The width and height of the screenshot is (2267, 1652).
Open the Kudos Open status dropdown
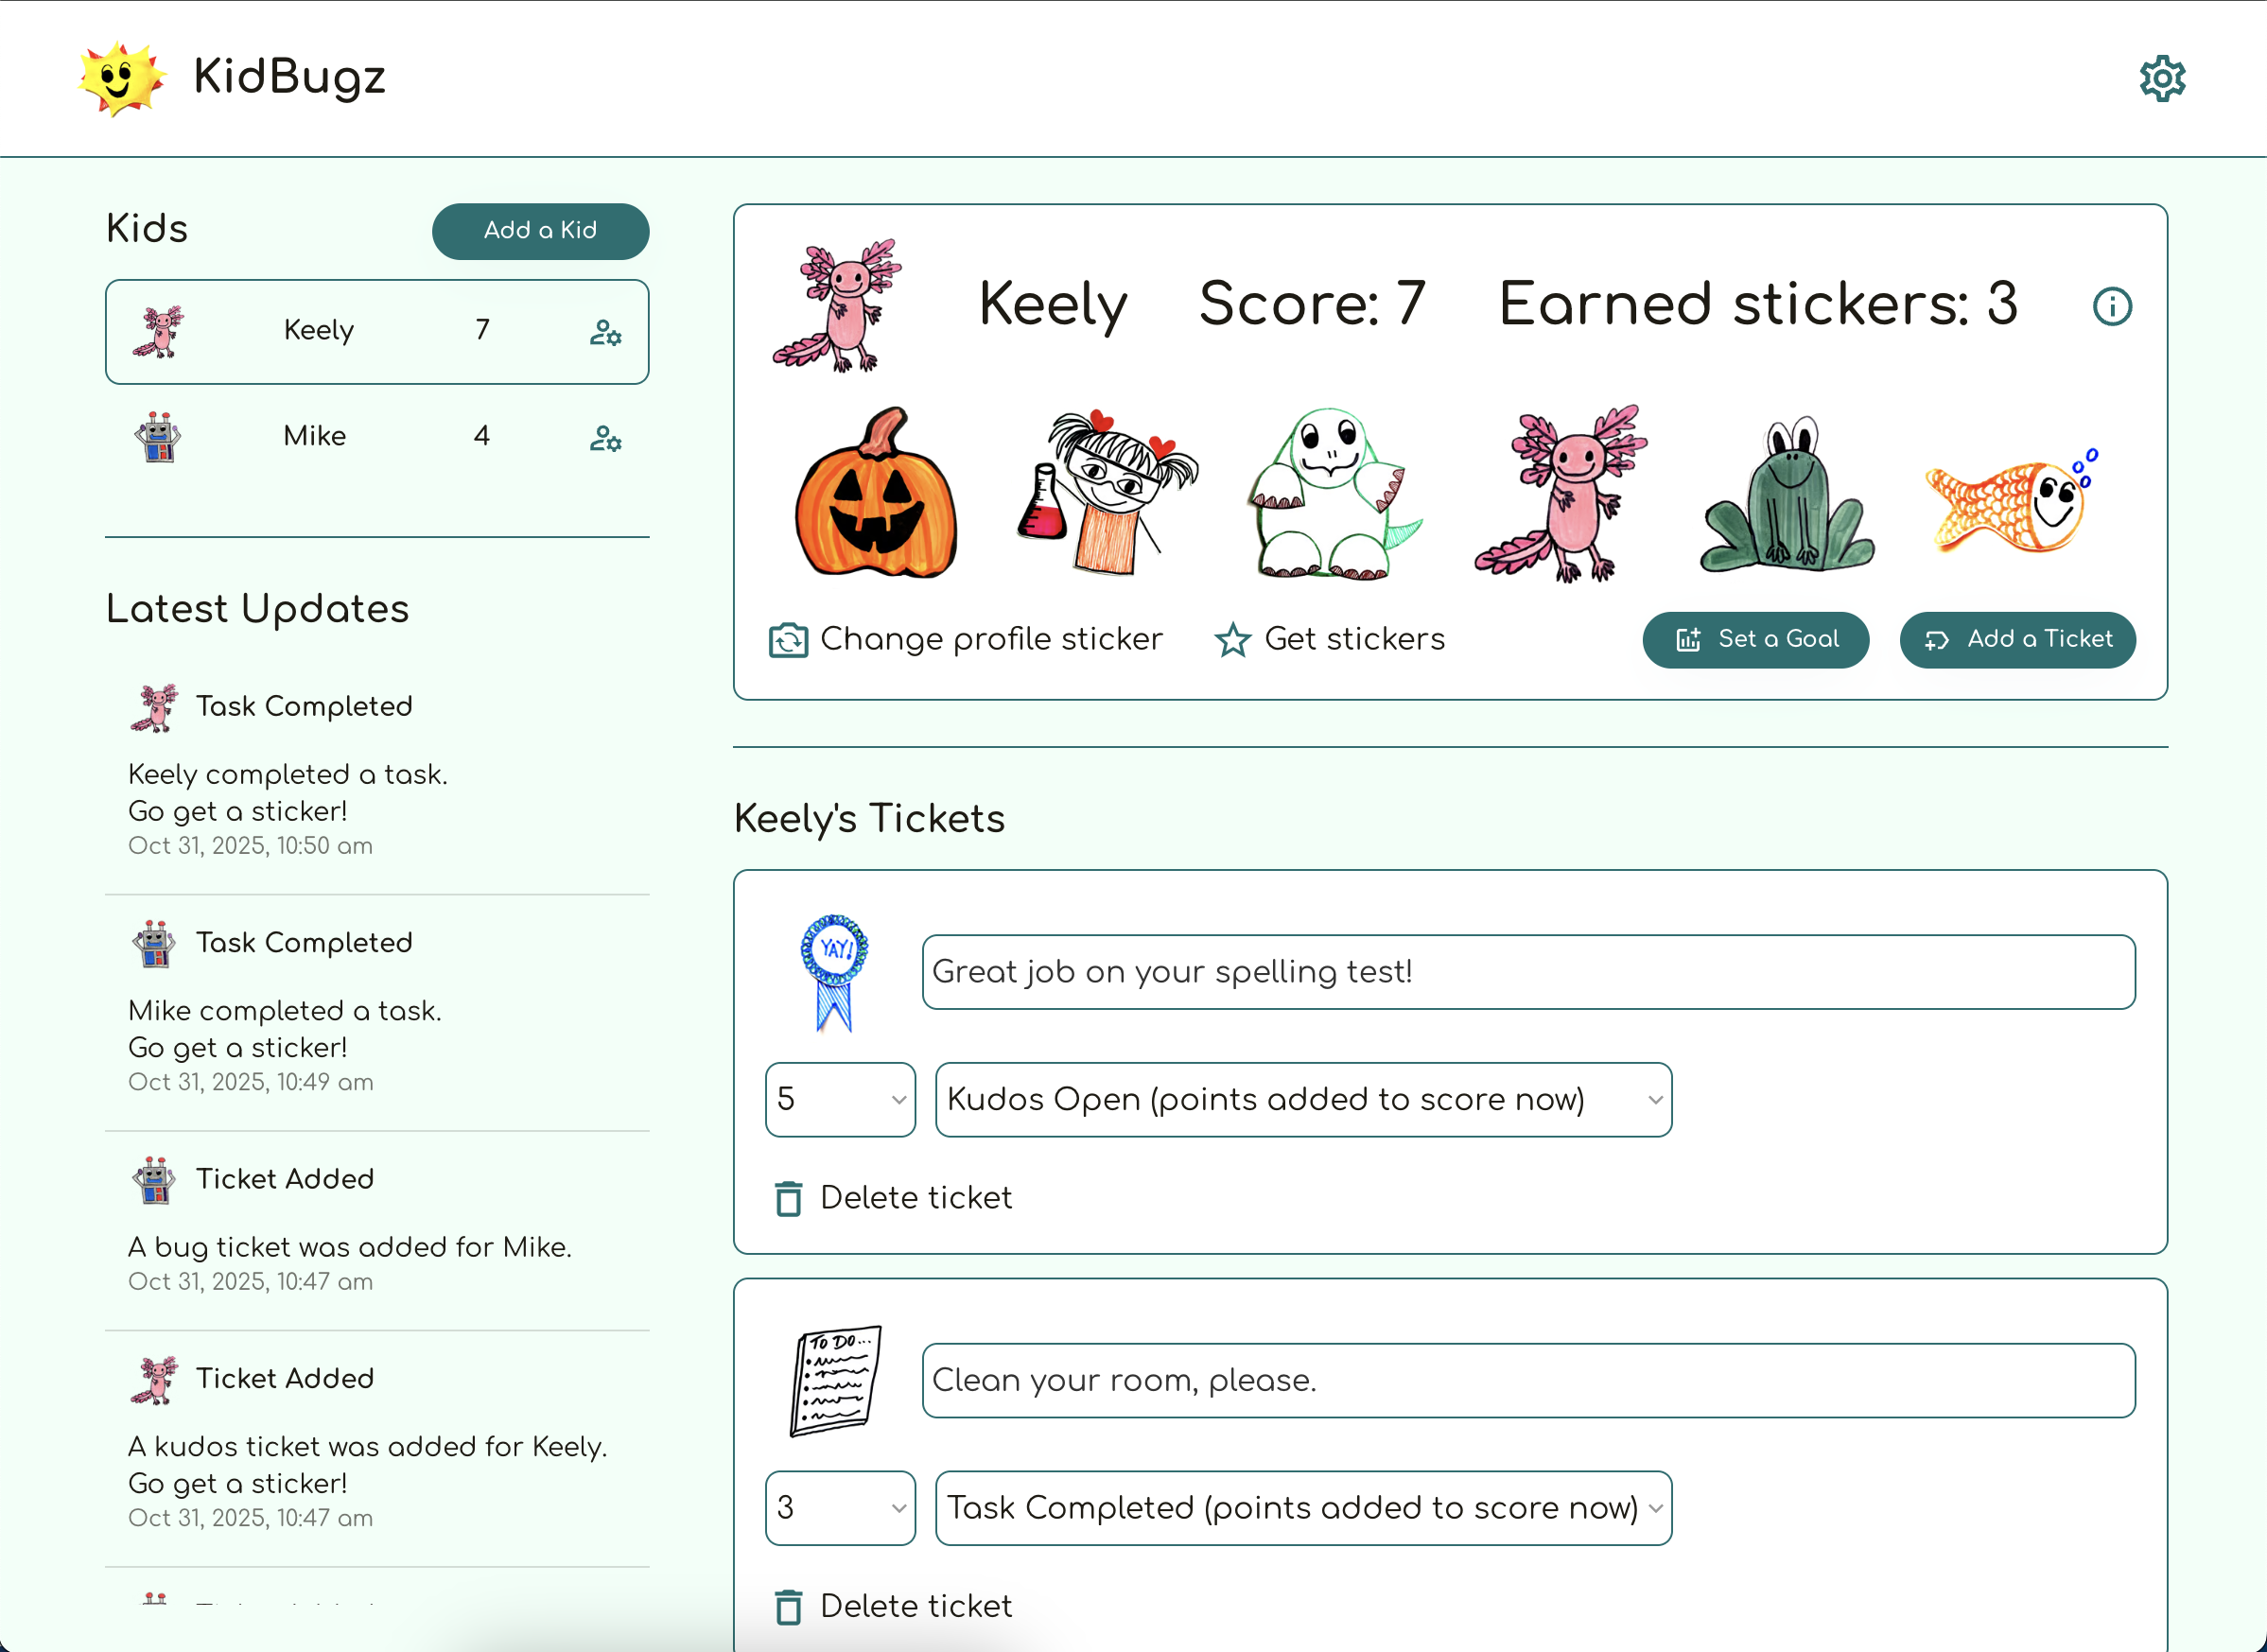point(1302,1099)
